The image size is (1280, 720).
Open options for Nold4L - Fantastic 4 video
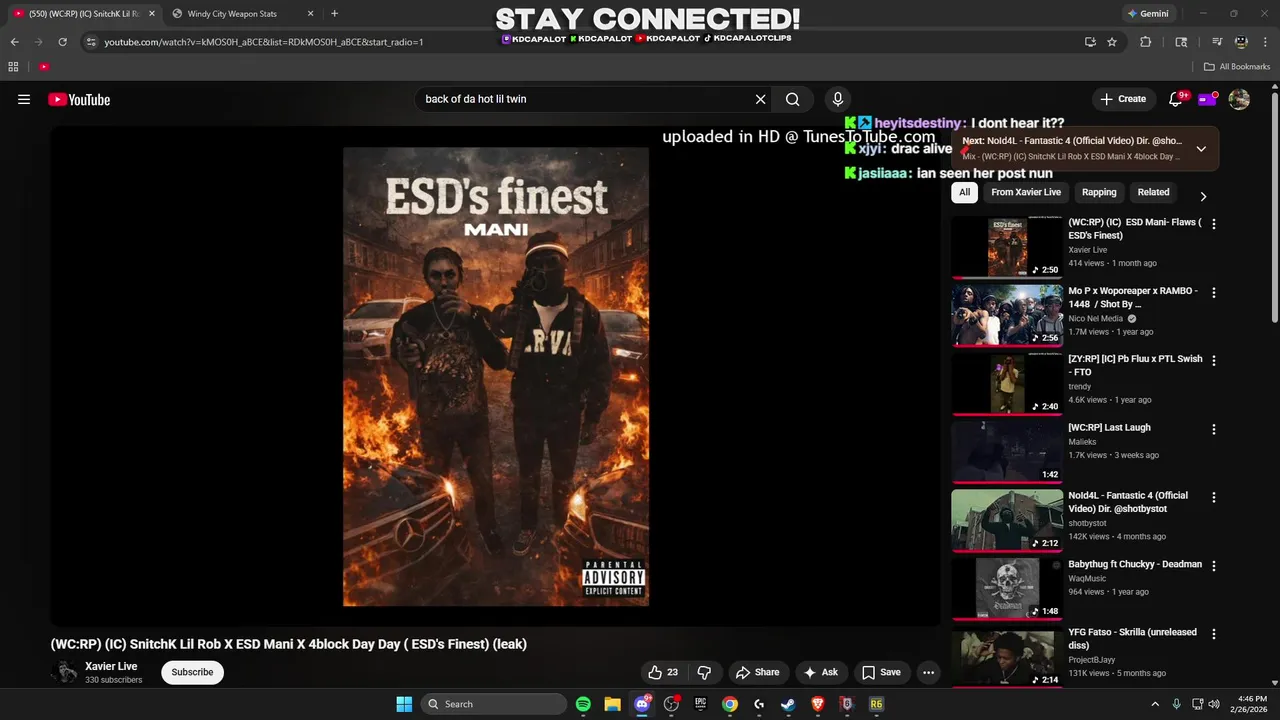(x=1214, y=497)
